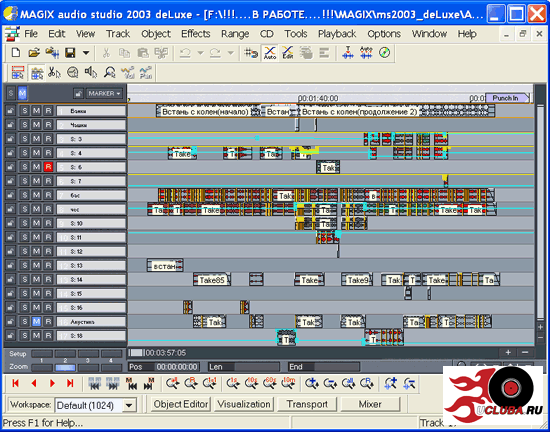
Task: Click the Save floppy disk icon
Action: 70,53
